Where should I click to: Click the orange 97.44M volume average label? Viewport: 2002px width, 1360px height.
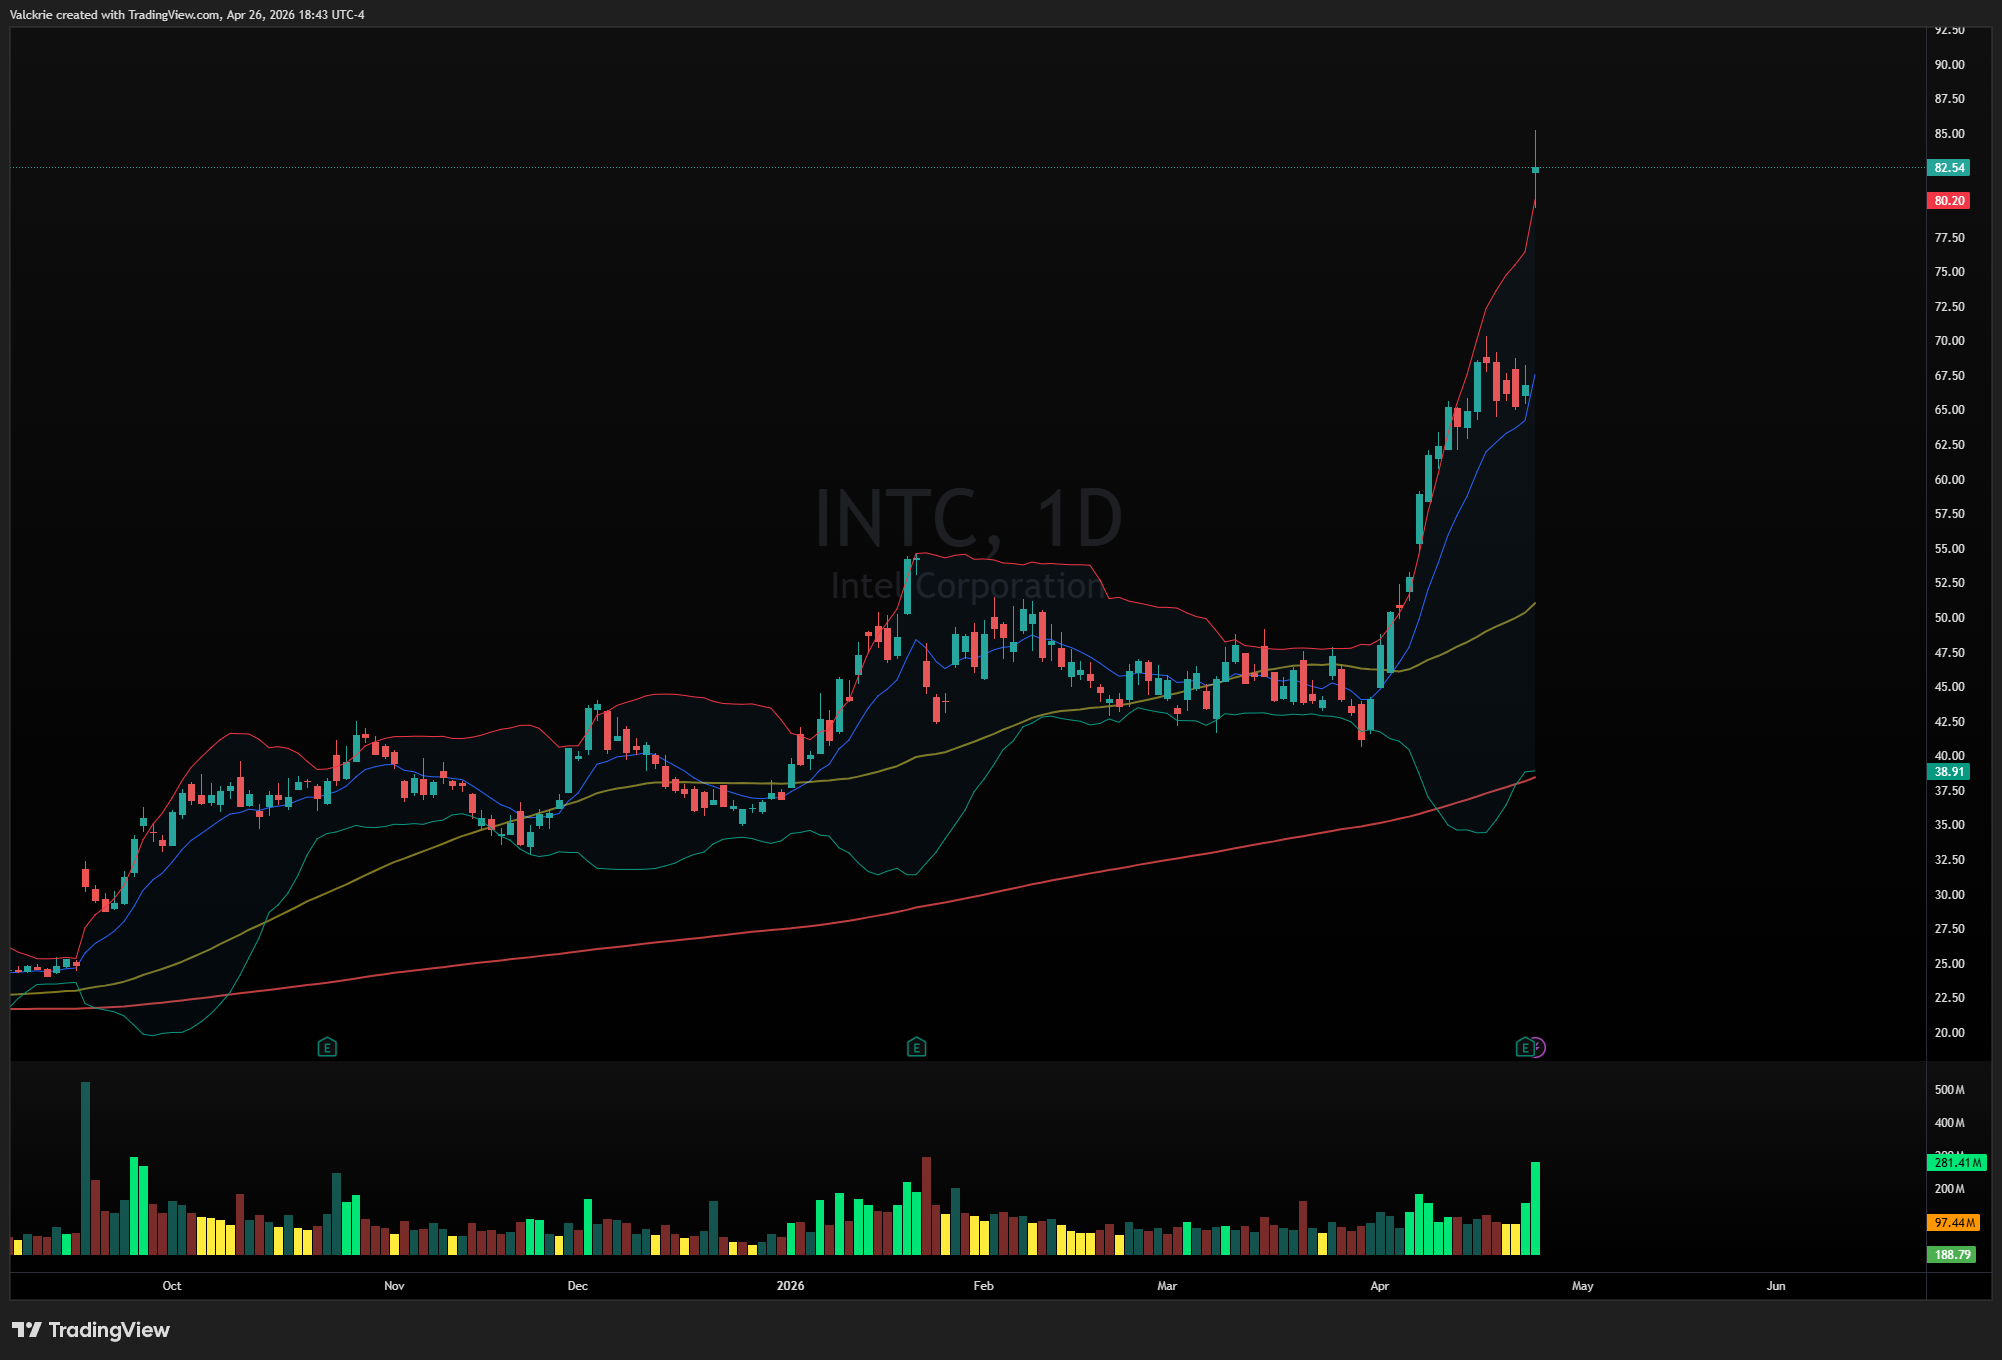coord(1953,1223)
